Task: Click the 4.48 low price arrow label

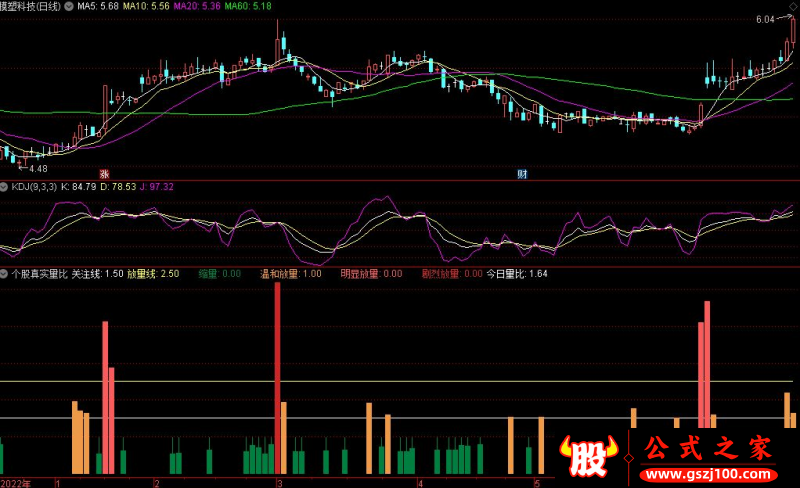Action: 34,168
